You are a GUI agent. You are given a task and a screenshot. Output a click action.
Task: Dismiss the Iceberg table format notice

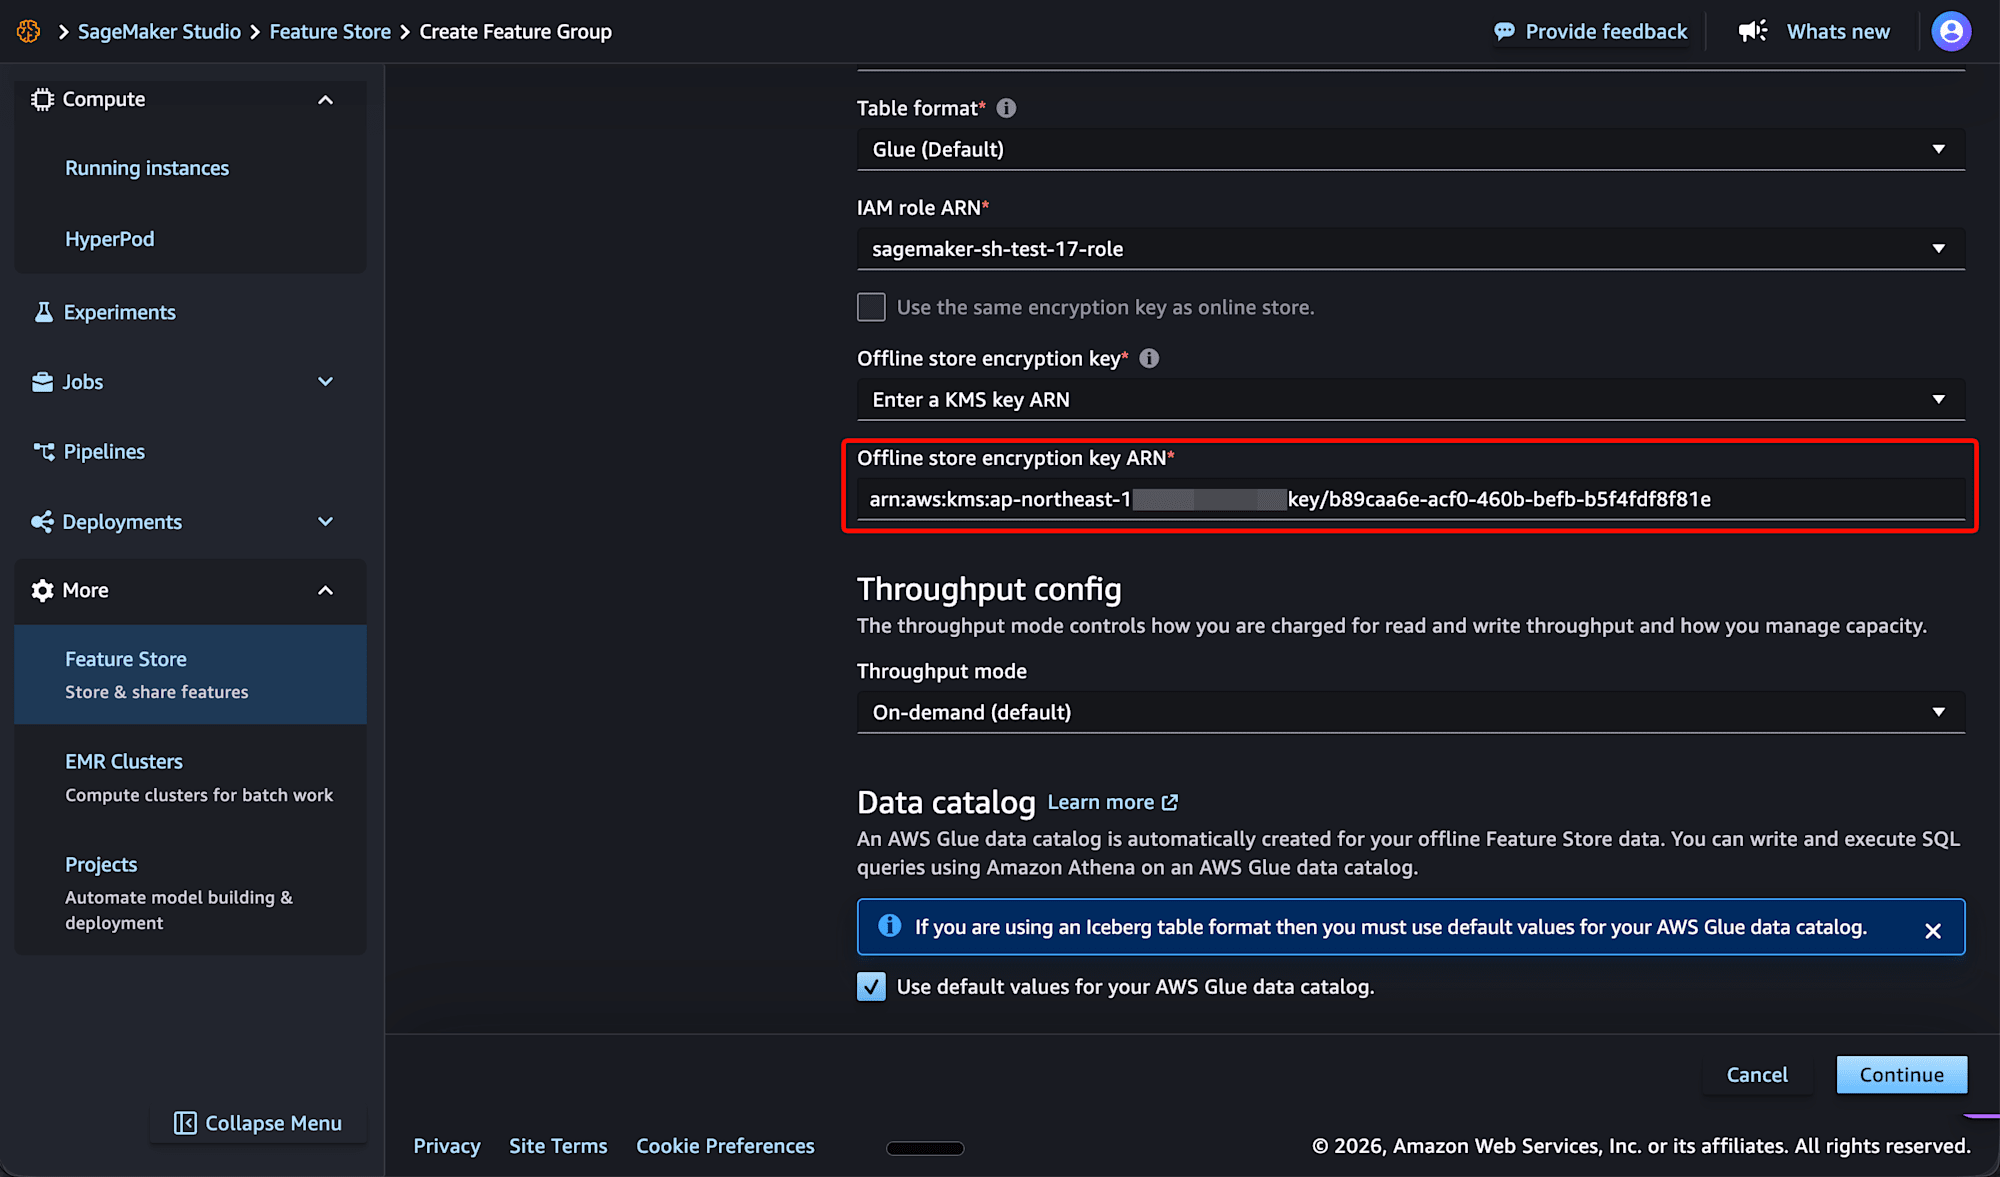pos(1933,931)
